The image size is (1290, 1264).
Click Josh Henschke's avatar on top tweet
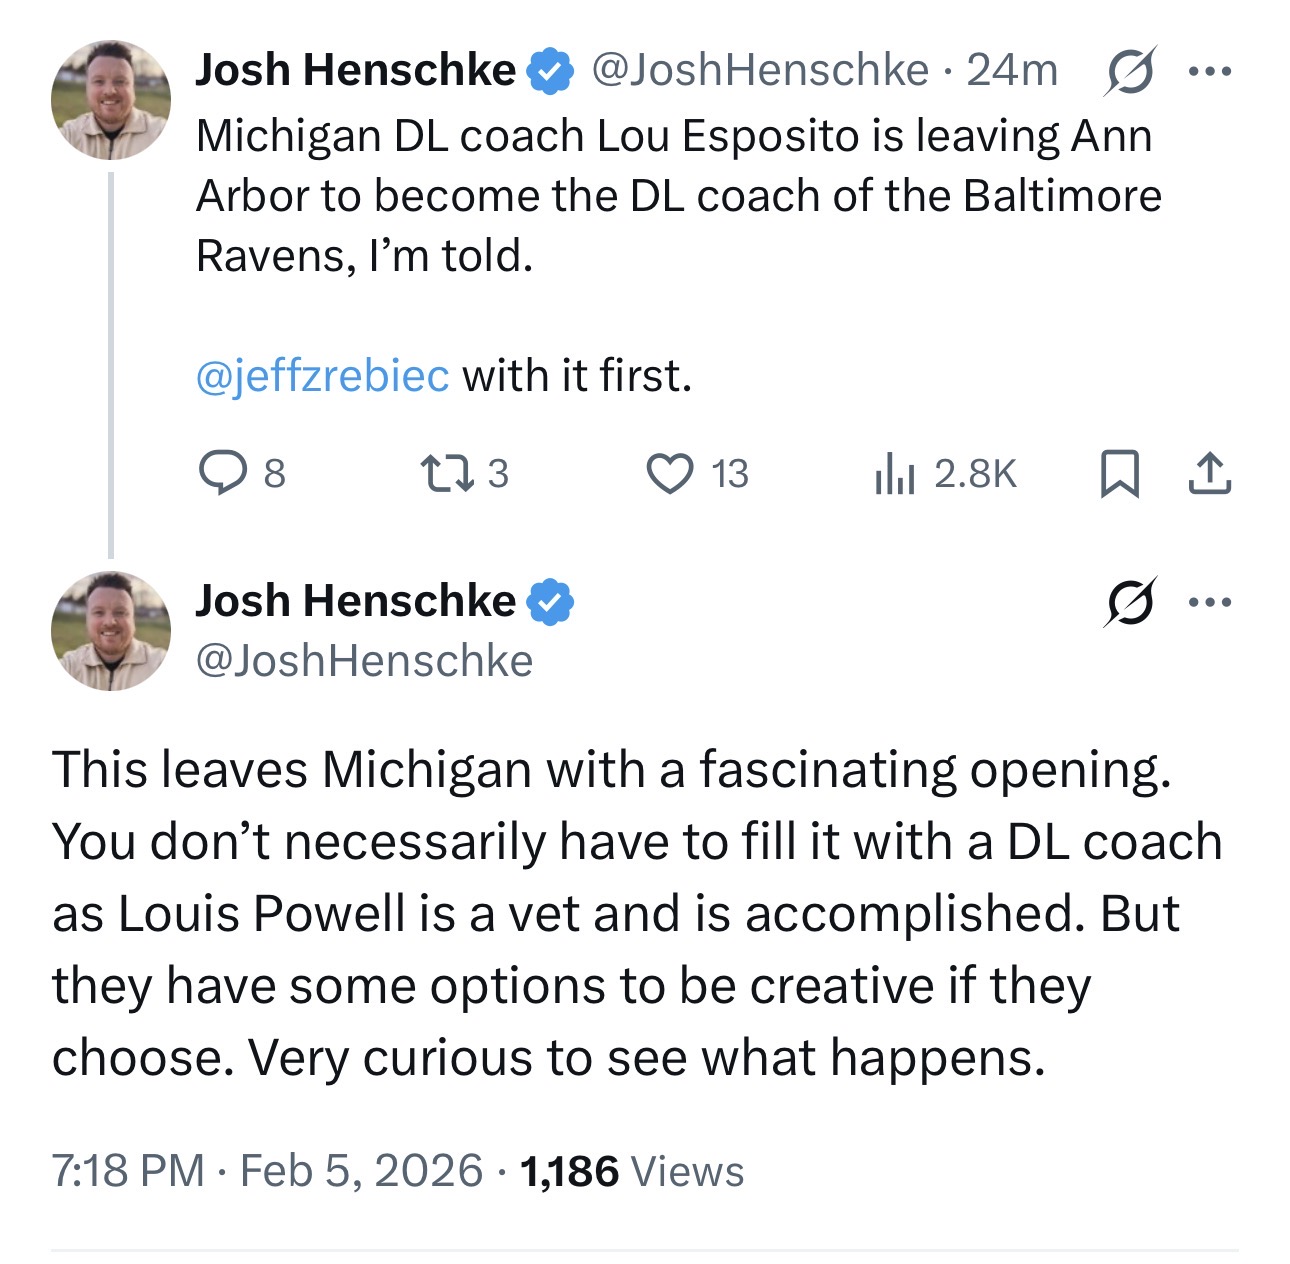coord(110,100)
